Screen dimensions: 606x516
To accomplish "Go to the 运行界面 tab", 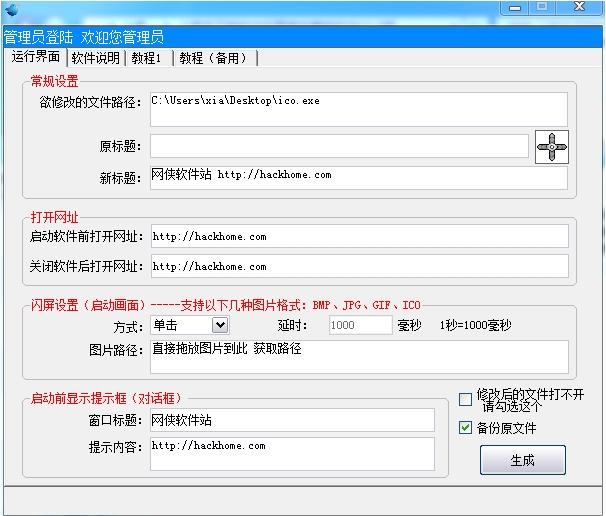I will tap(36, 57).
